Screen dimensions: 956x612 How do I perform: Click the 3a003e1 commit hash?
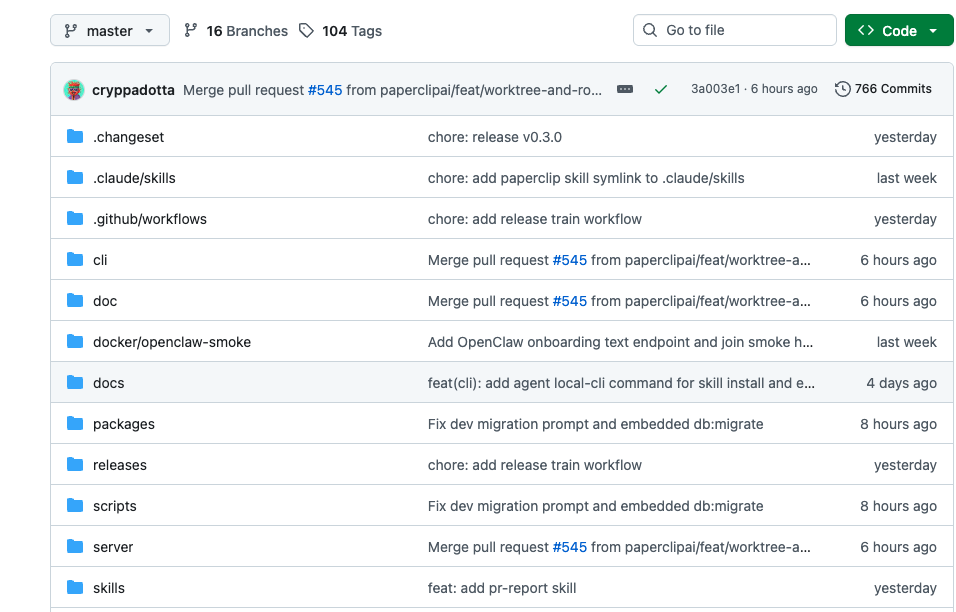[x=716, y=88]
